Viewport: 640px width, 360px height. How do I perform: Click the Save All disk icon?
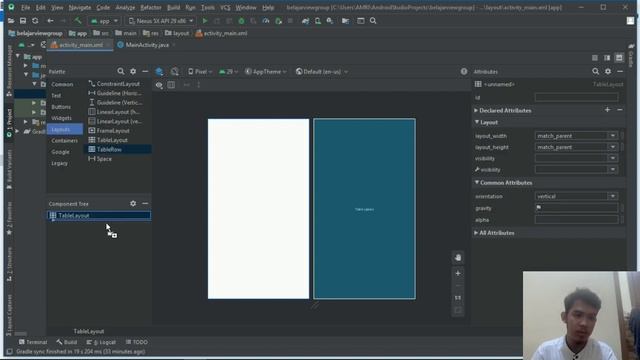click(23, 20)
